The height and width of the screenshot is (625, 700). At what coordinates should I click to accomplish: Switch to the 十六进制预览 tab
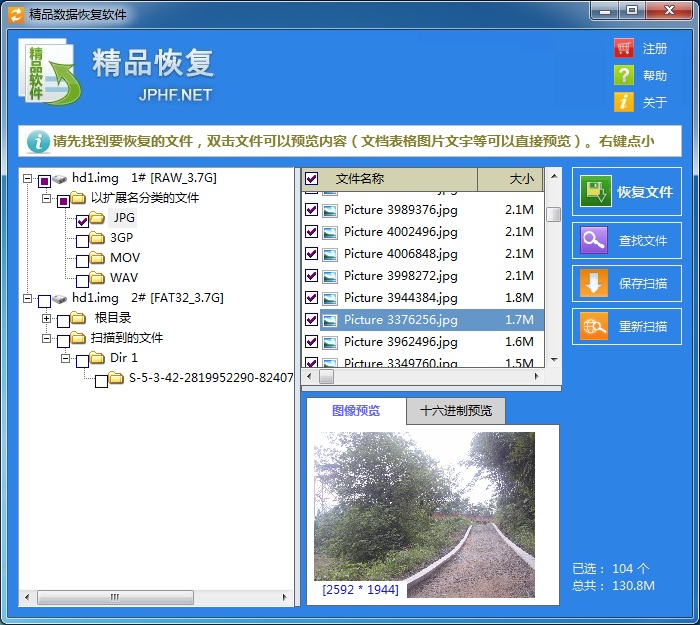[x=456, y=411]
